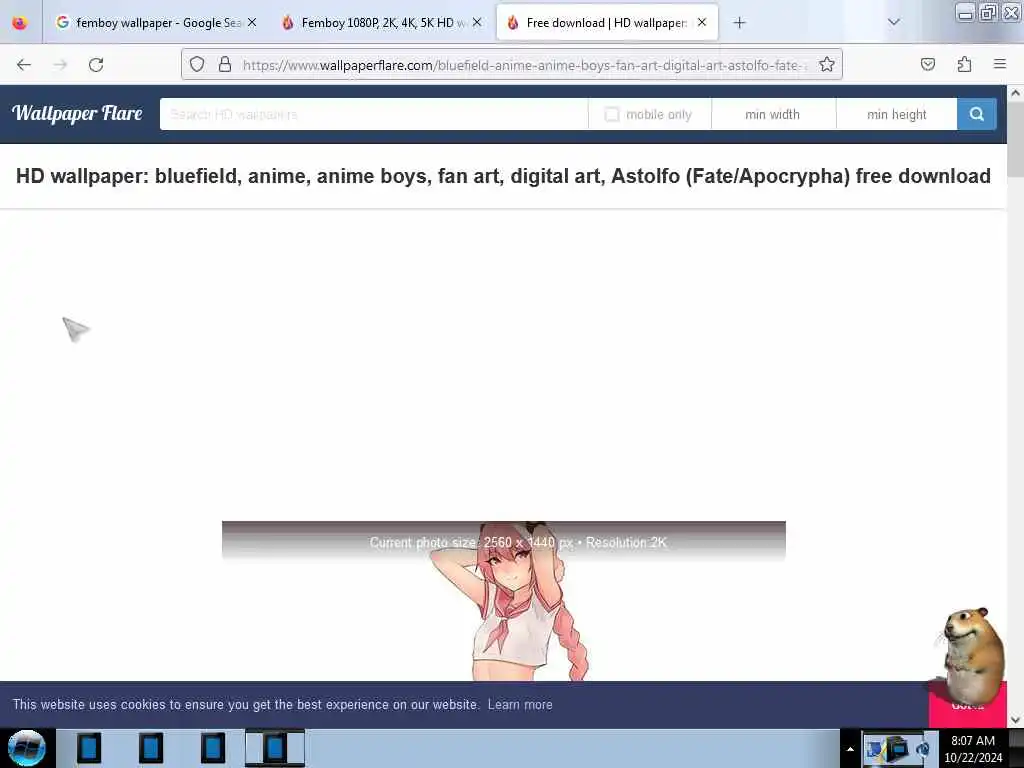Show hidden system tray icons arrow

[850, 749]
